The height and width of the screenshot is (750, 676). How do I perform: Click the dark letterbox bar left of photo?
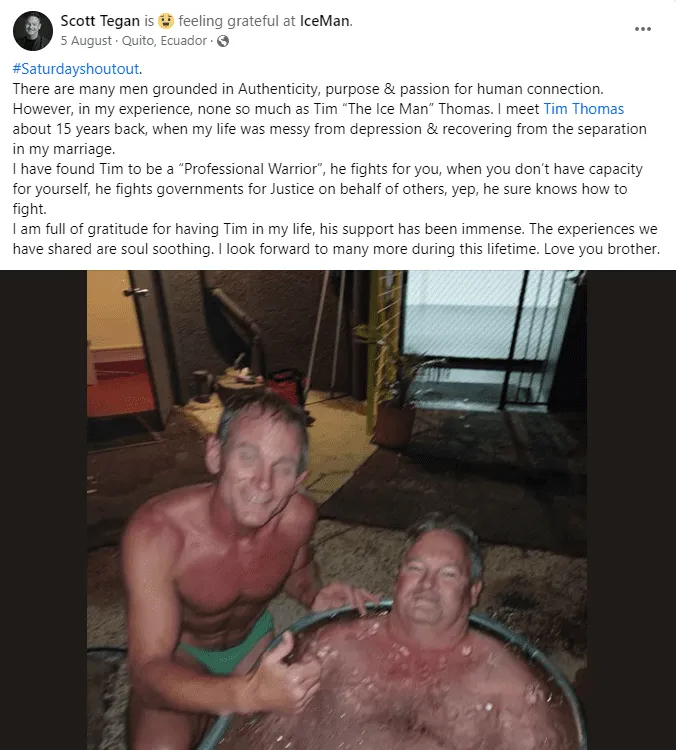click(43, 510)
